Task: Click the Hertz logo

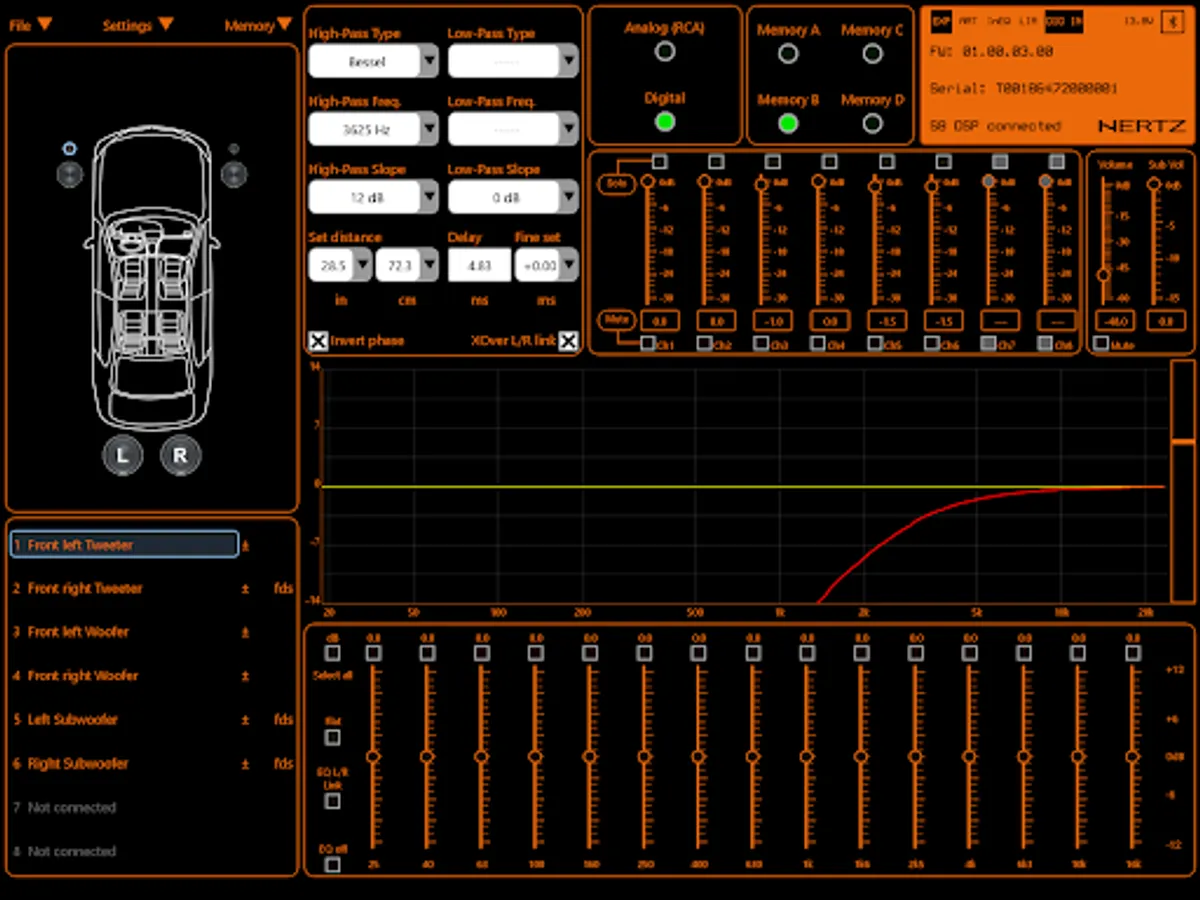Action: pos(1142,126)
